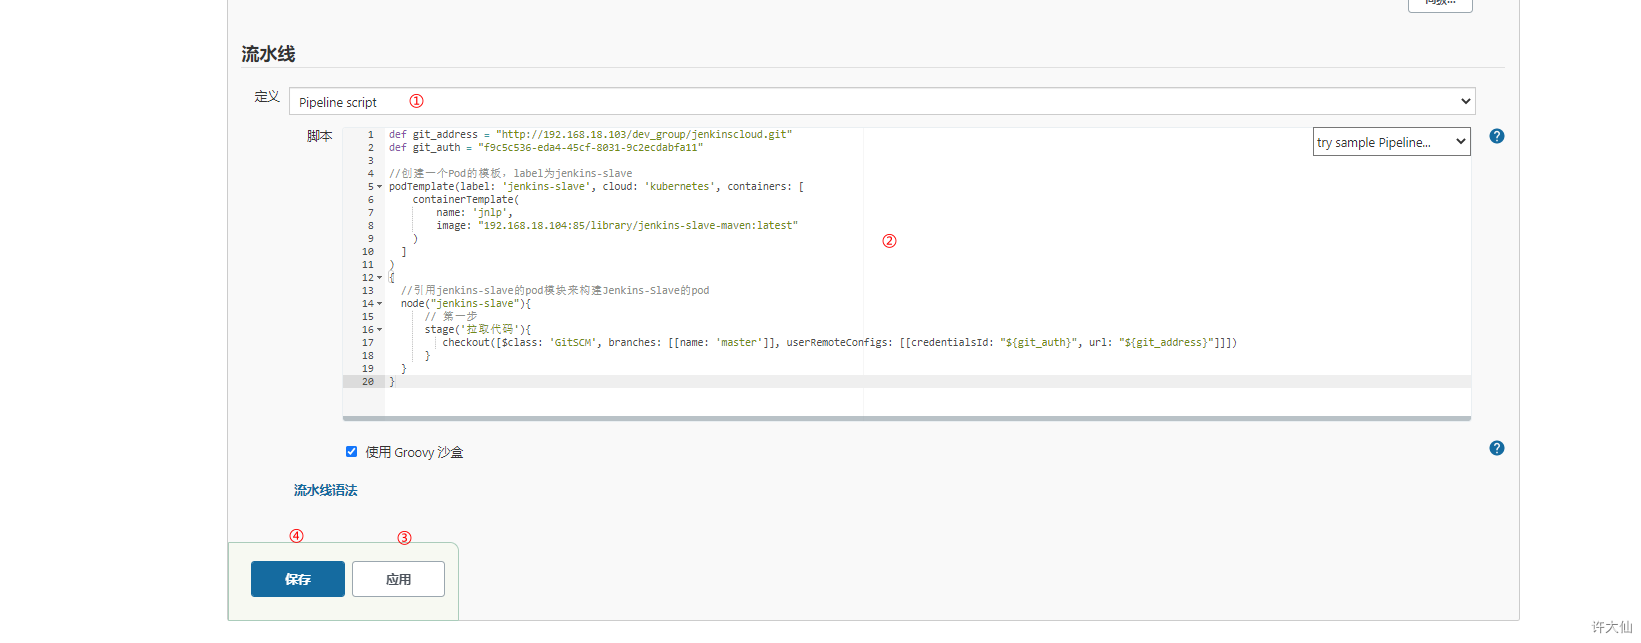Open help for the pipeline script field
1641x643 pixels.
point(1496,136)
